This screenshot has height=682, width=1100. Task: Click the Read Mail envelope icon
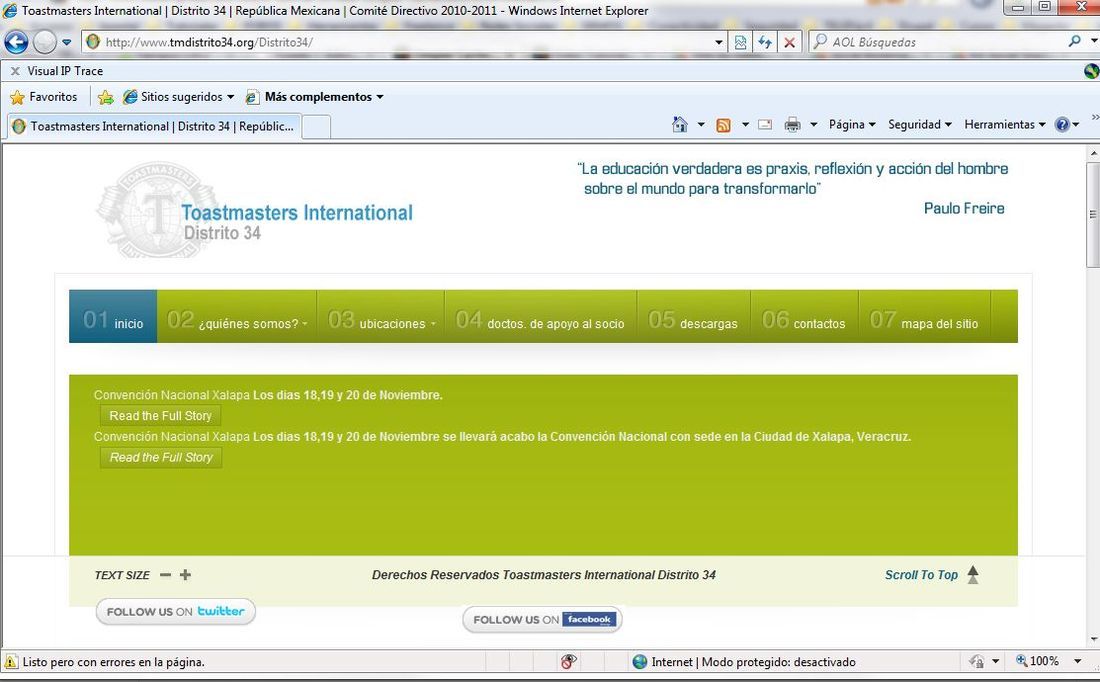click(765, 125)
